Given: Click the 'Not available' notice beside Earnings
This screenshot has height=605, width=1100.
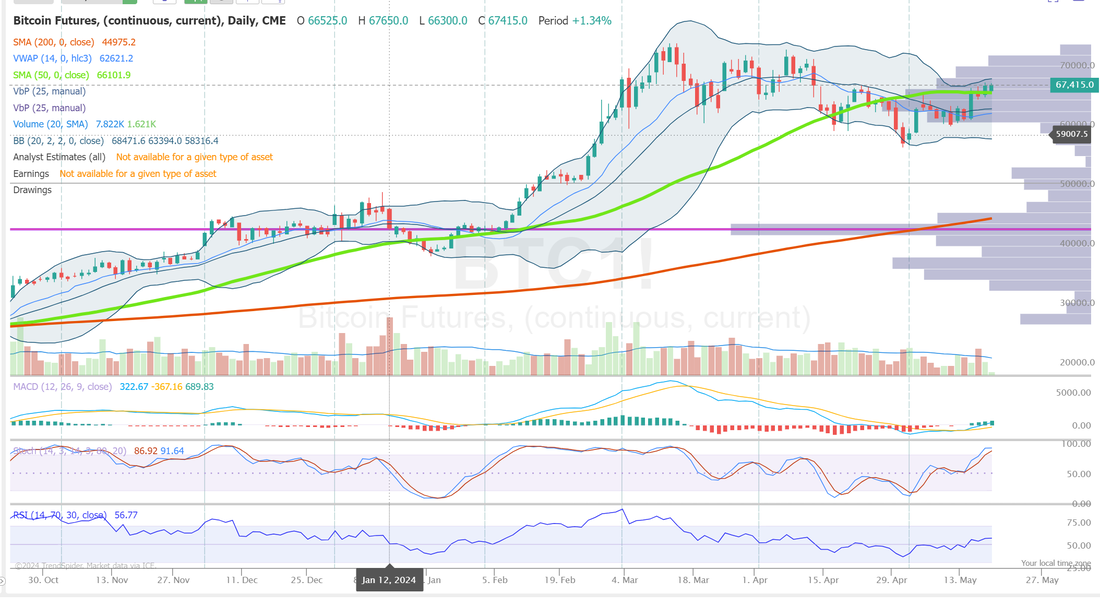Looking at the screenshot, I should [138, 173].
